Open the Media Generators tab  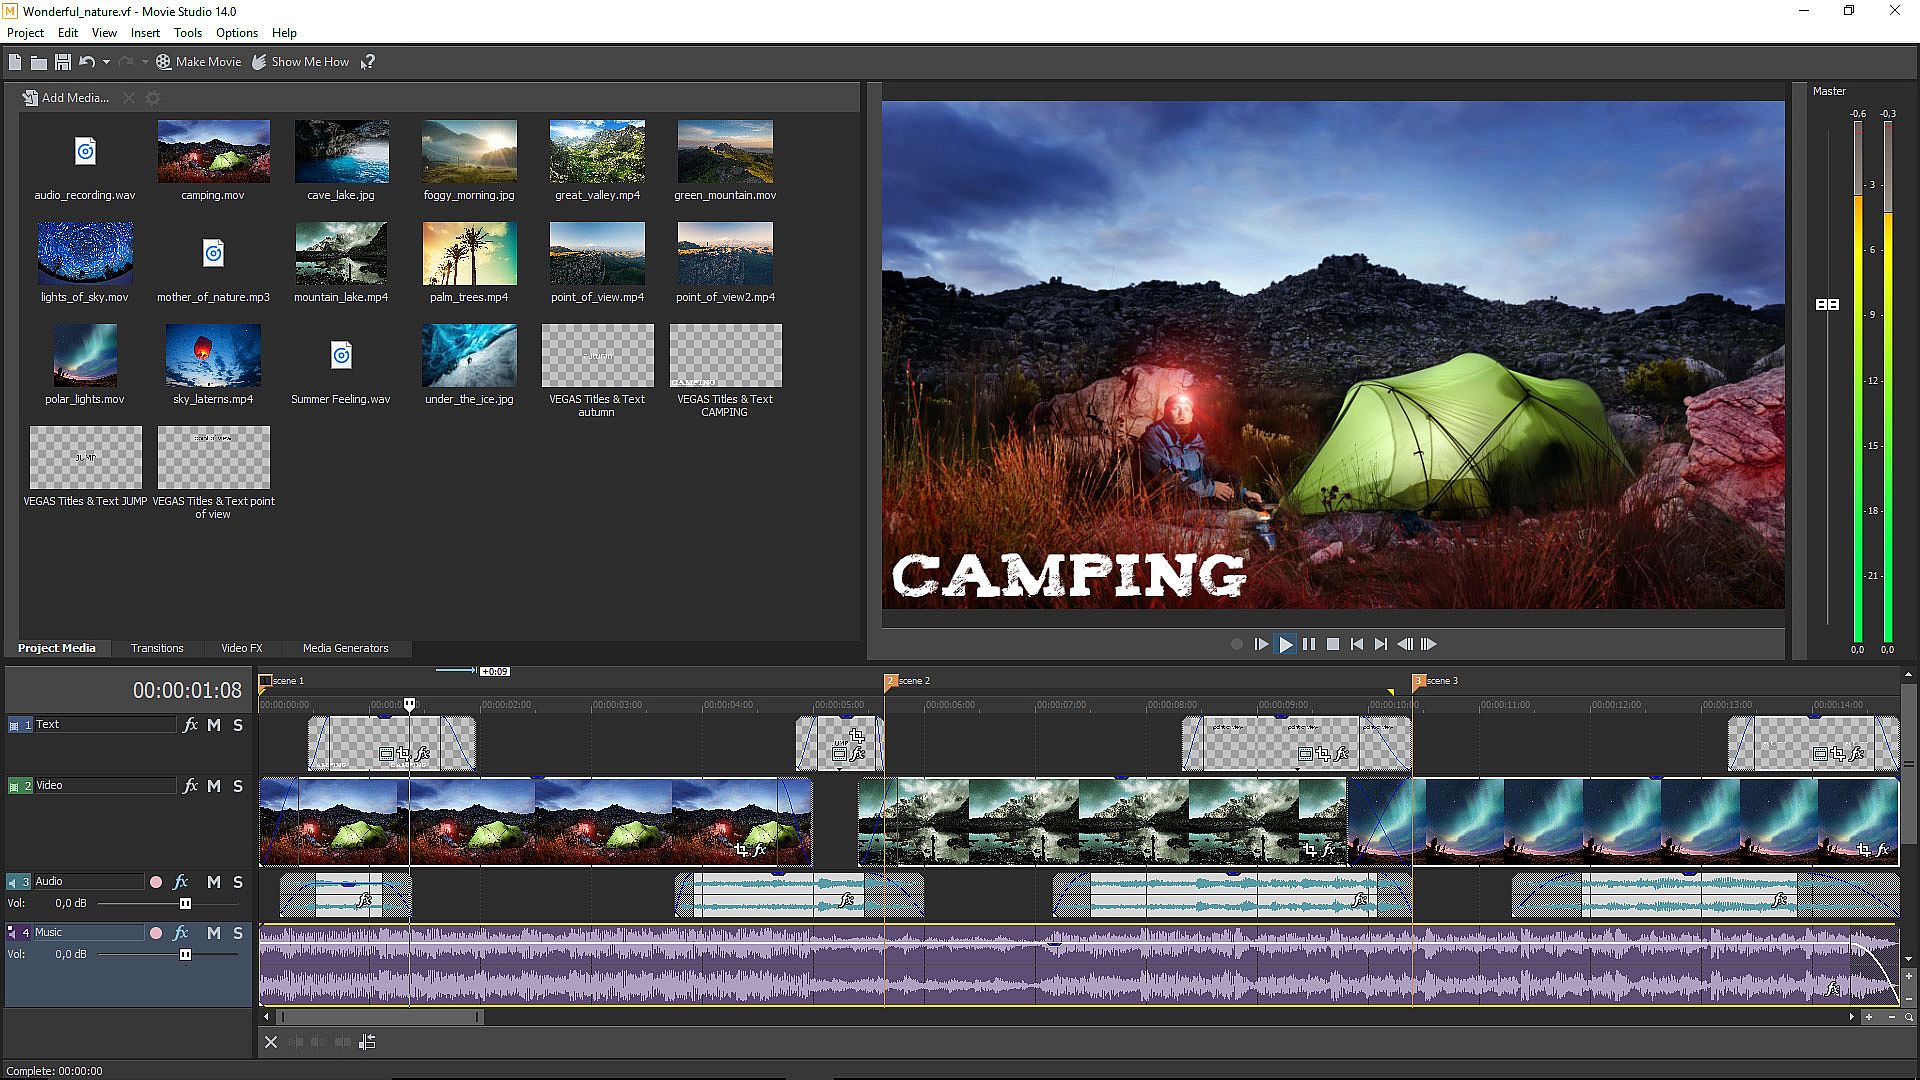[345, 648]
